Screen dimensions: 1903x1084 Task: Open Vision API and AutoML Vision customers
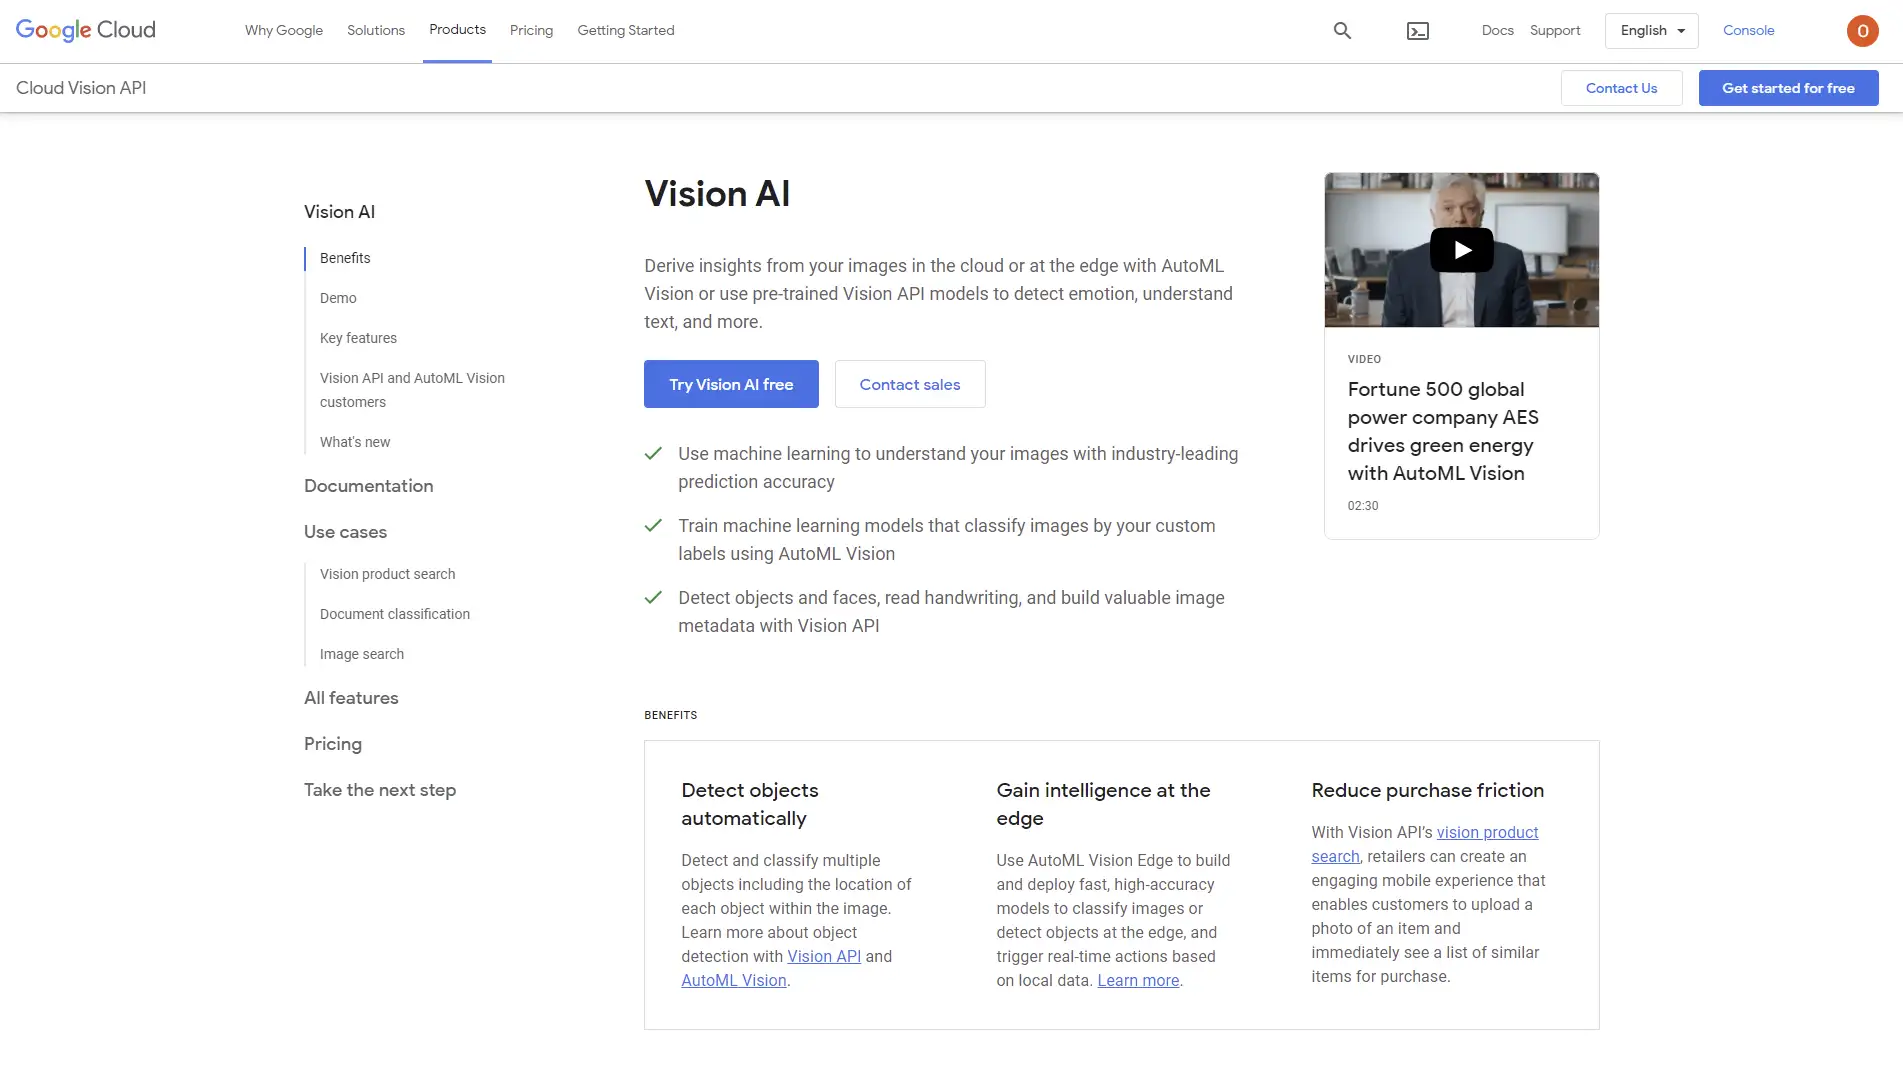[x=412, y=390]
